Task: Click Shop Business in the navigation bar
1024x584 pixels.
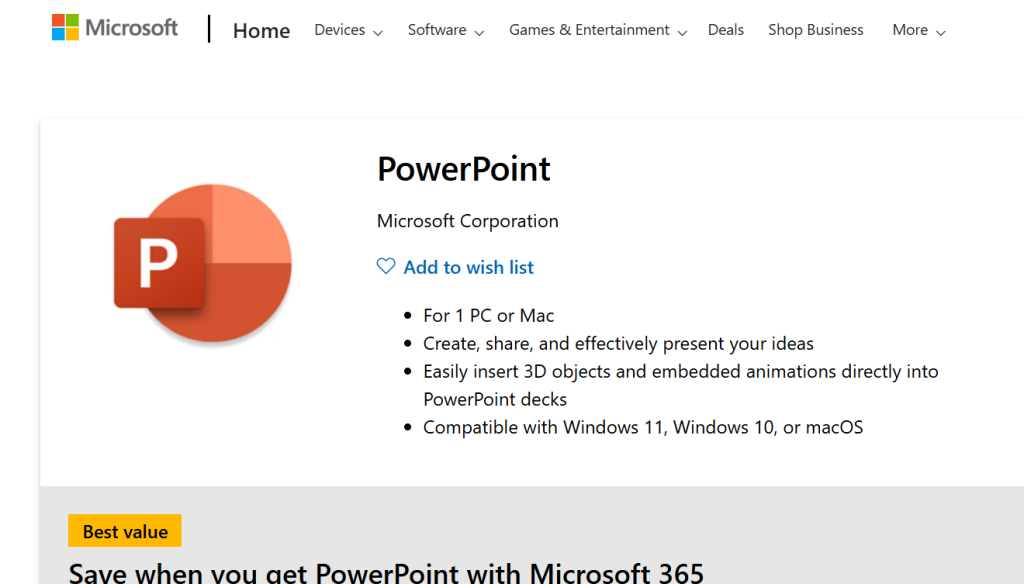Action: point(815,30)
